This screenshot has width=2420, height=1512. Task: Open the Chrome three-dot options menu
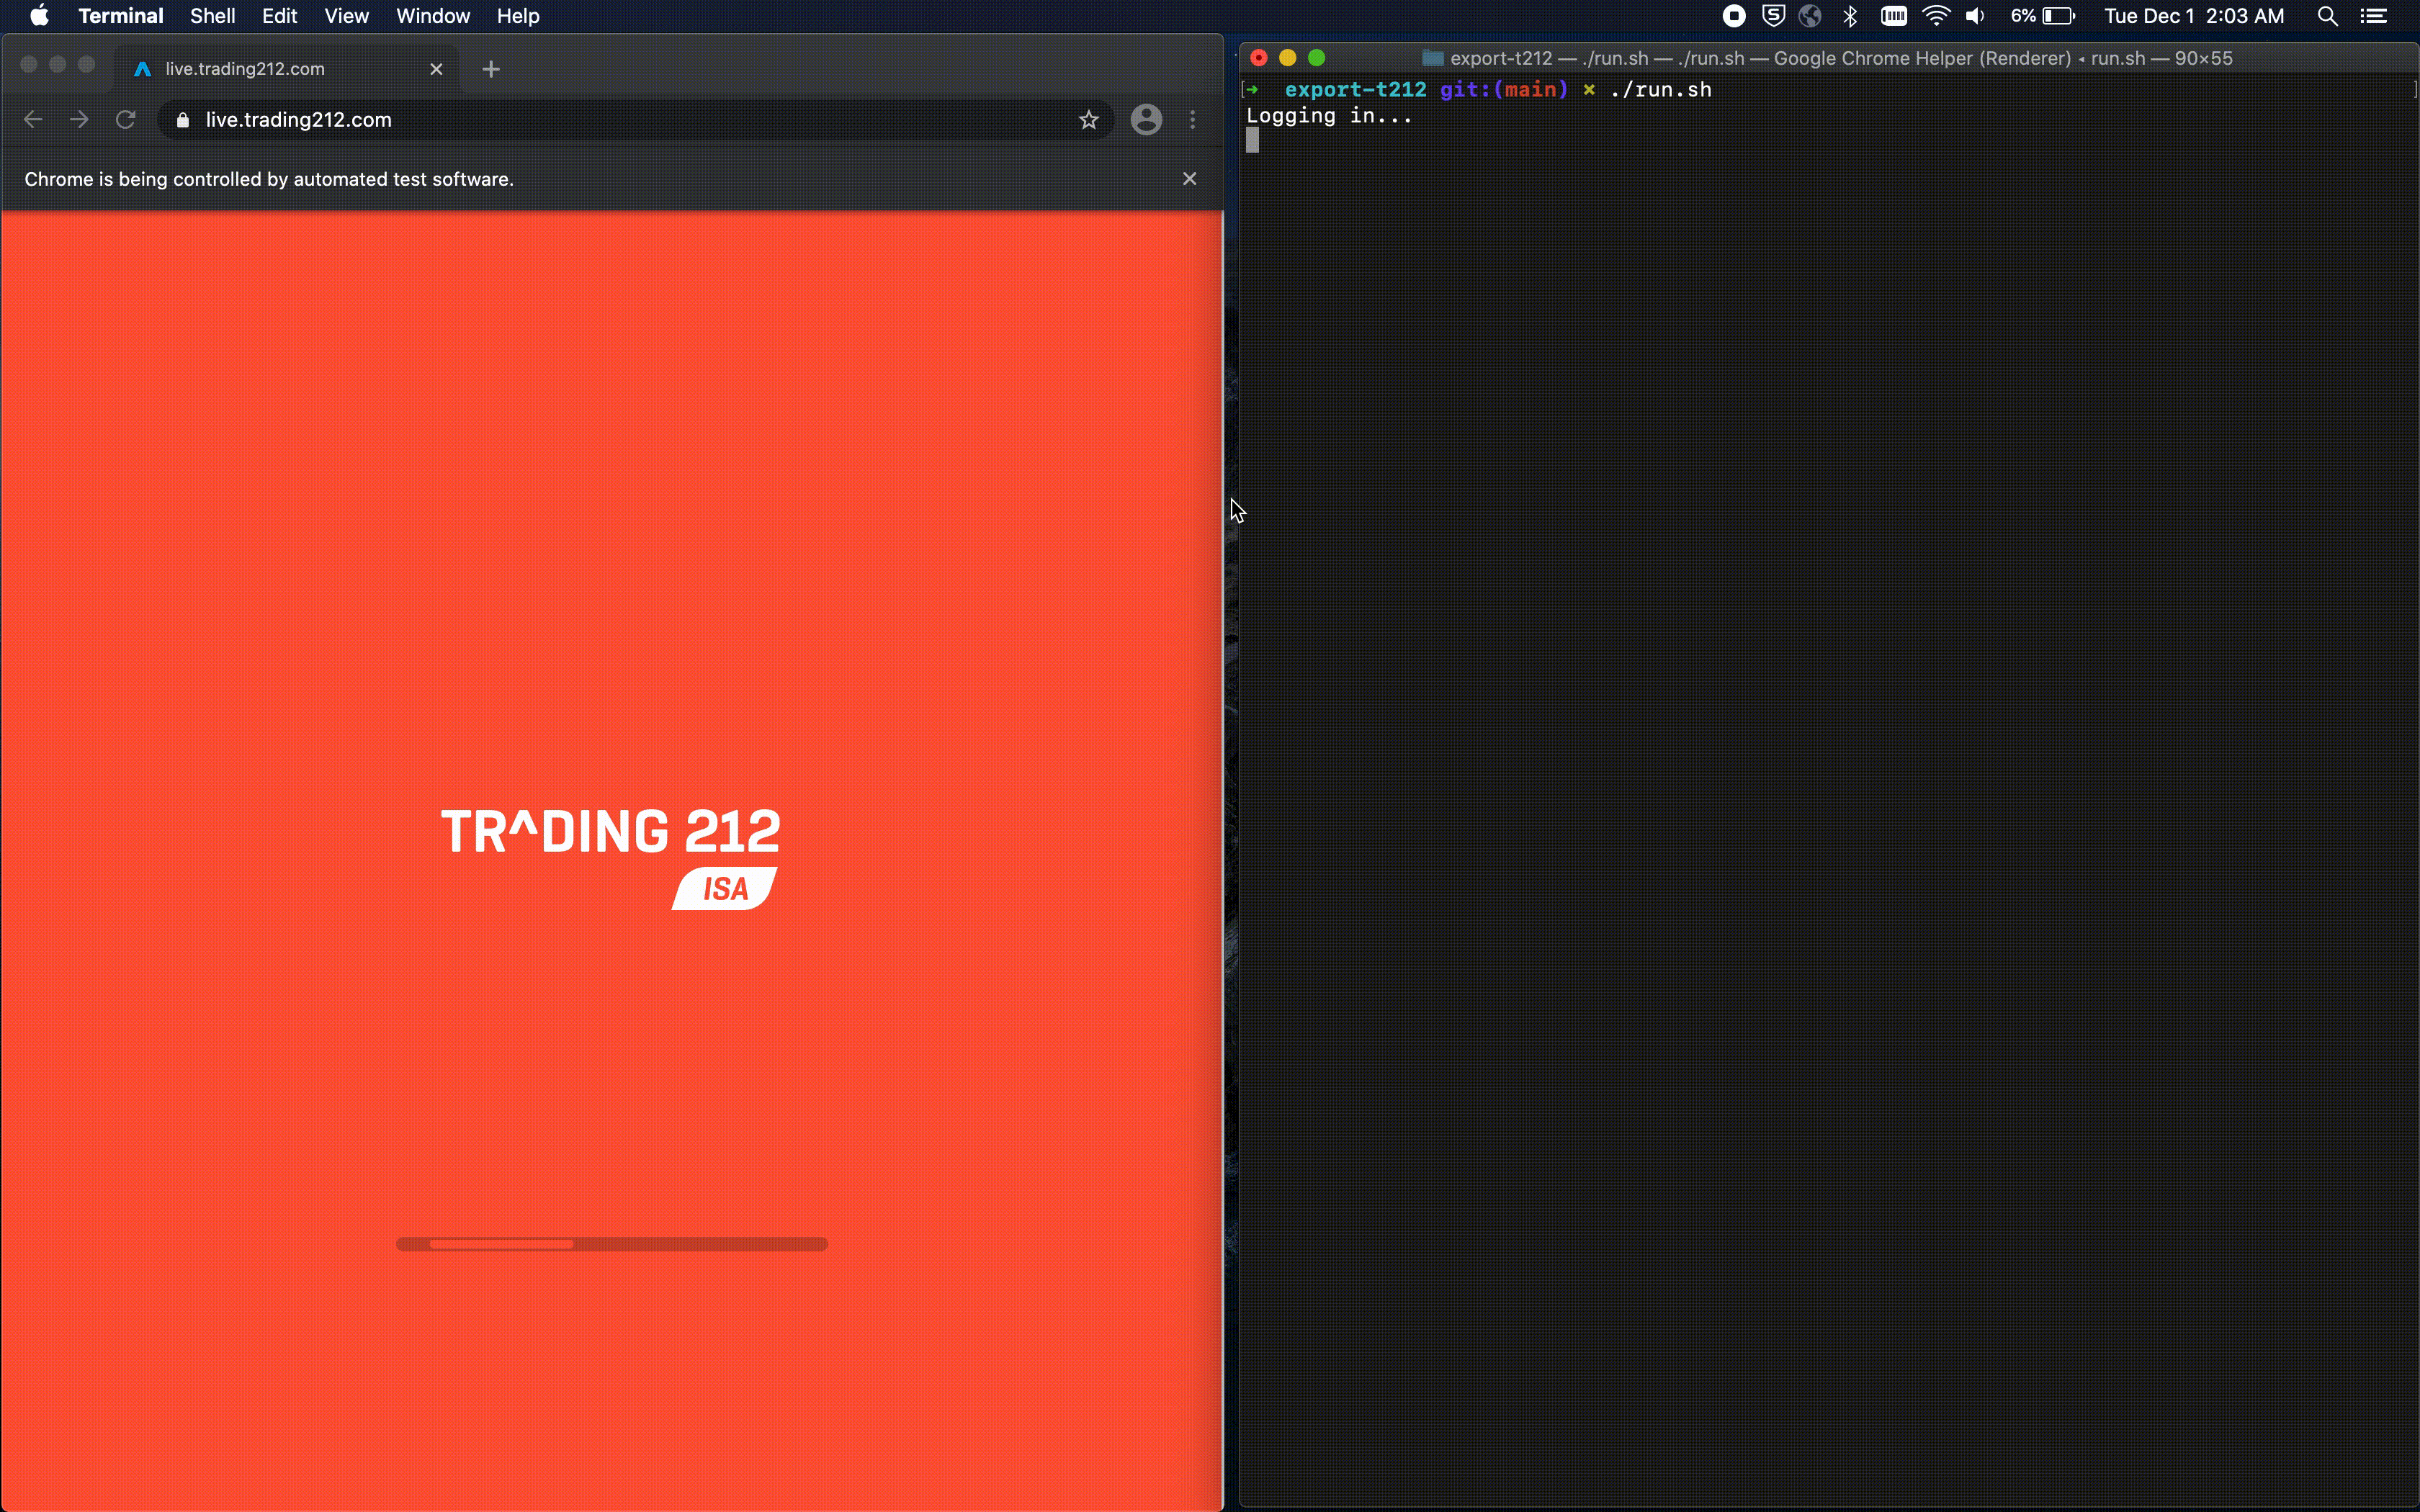pos(1193,119)
